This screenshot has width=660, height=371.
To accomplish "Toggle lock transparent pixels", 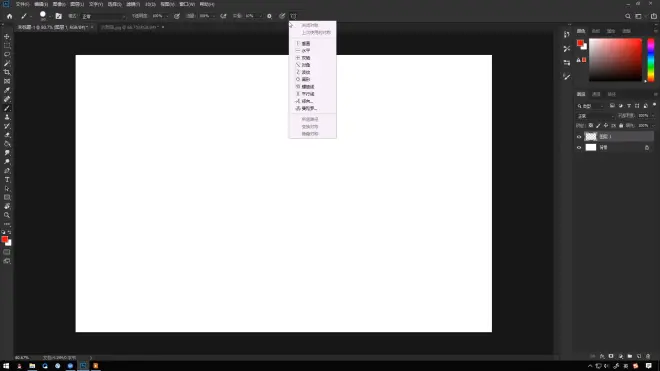I will 591,125.
